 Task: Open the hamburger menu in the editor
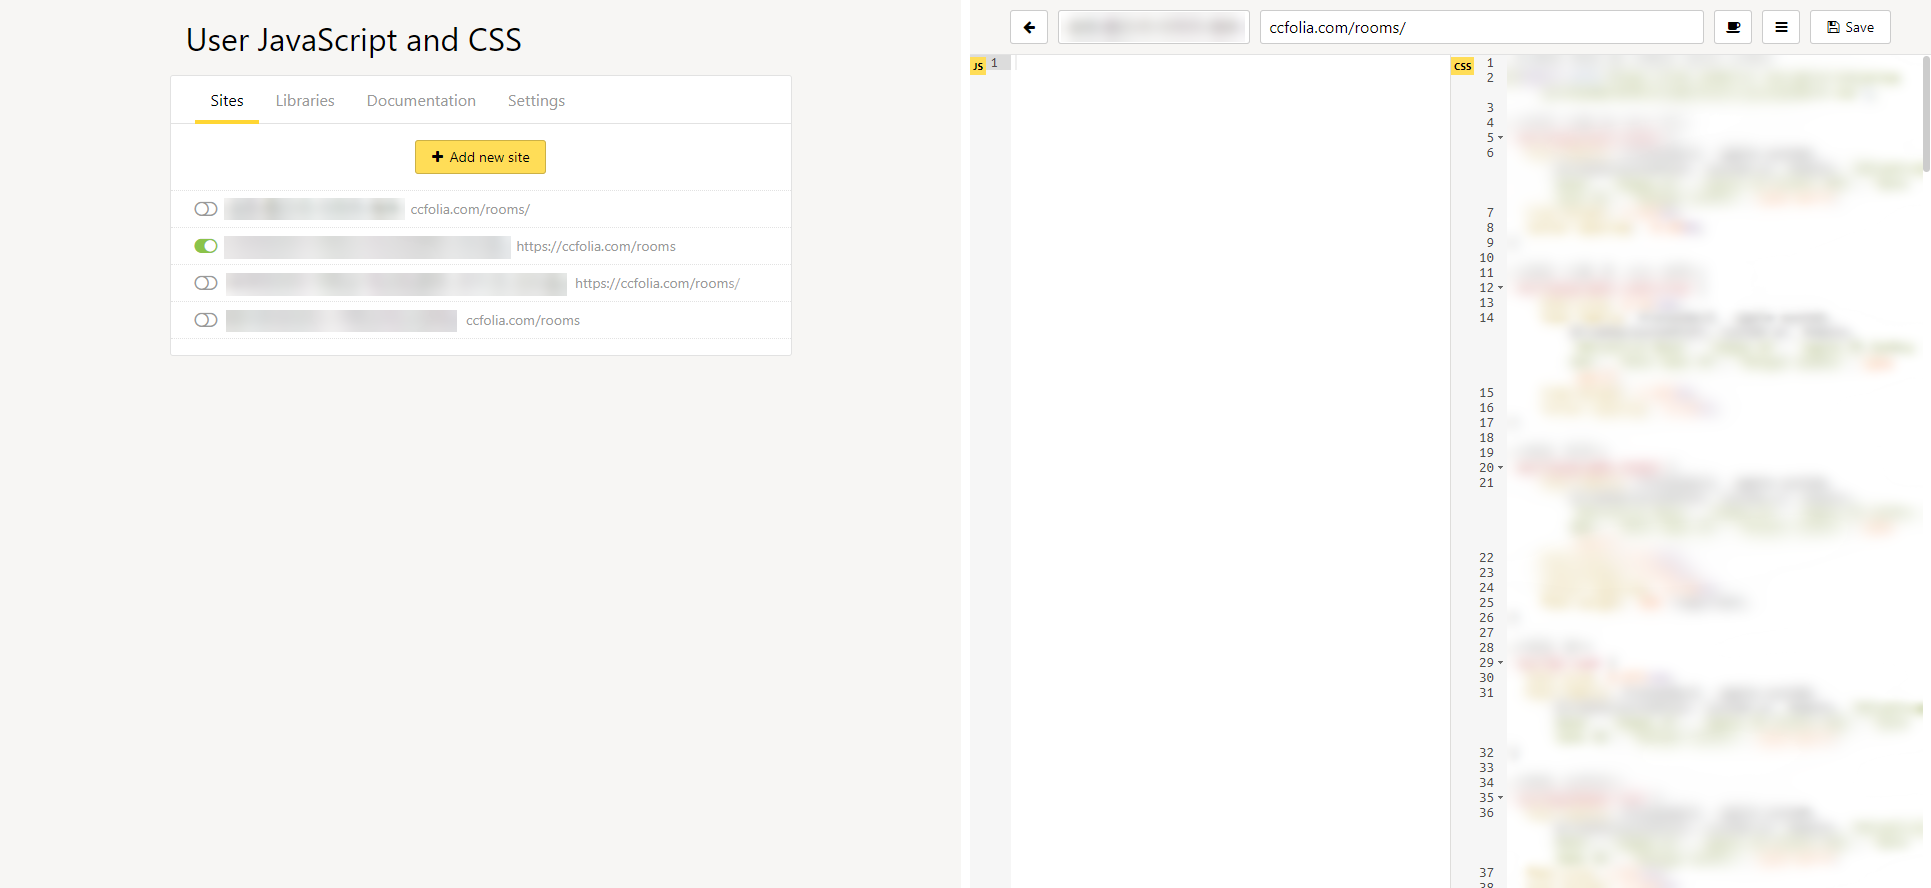(1781, 27)
